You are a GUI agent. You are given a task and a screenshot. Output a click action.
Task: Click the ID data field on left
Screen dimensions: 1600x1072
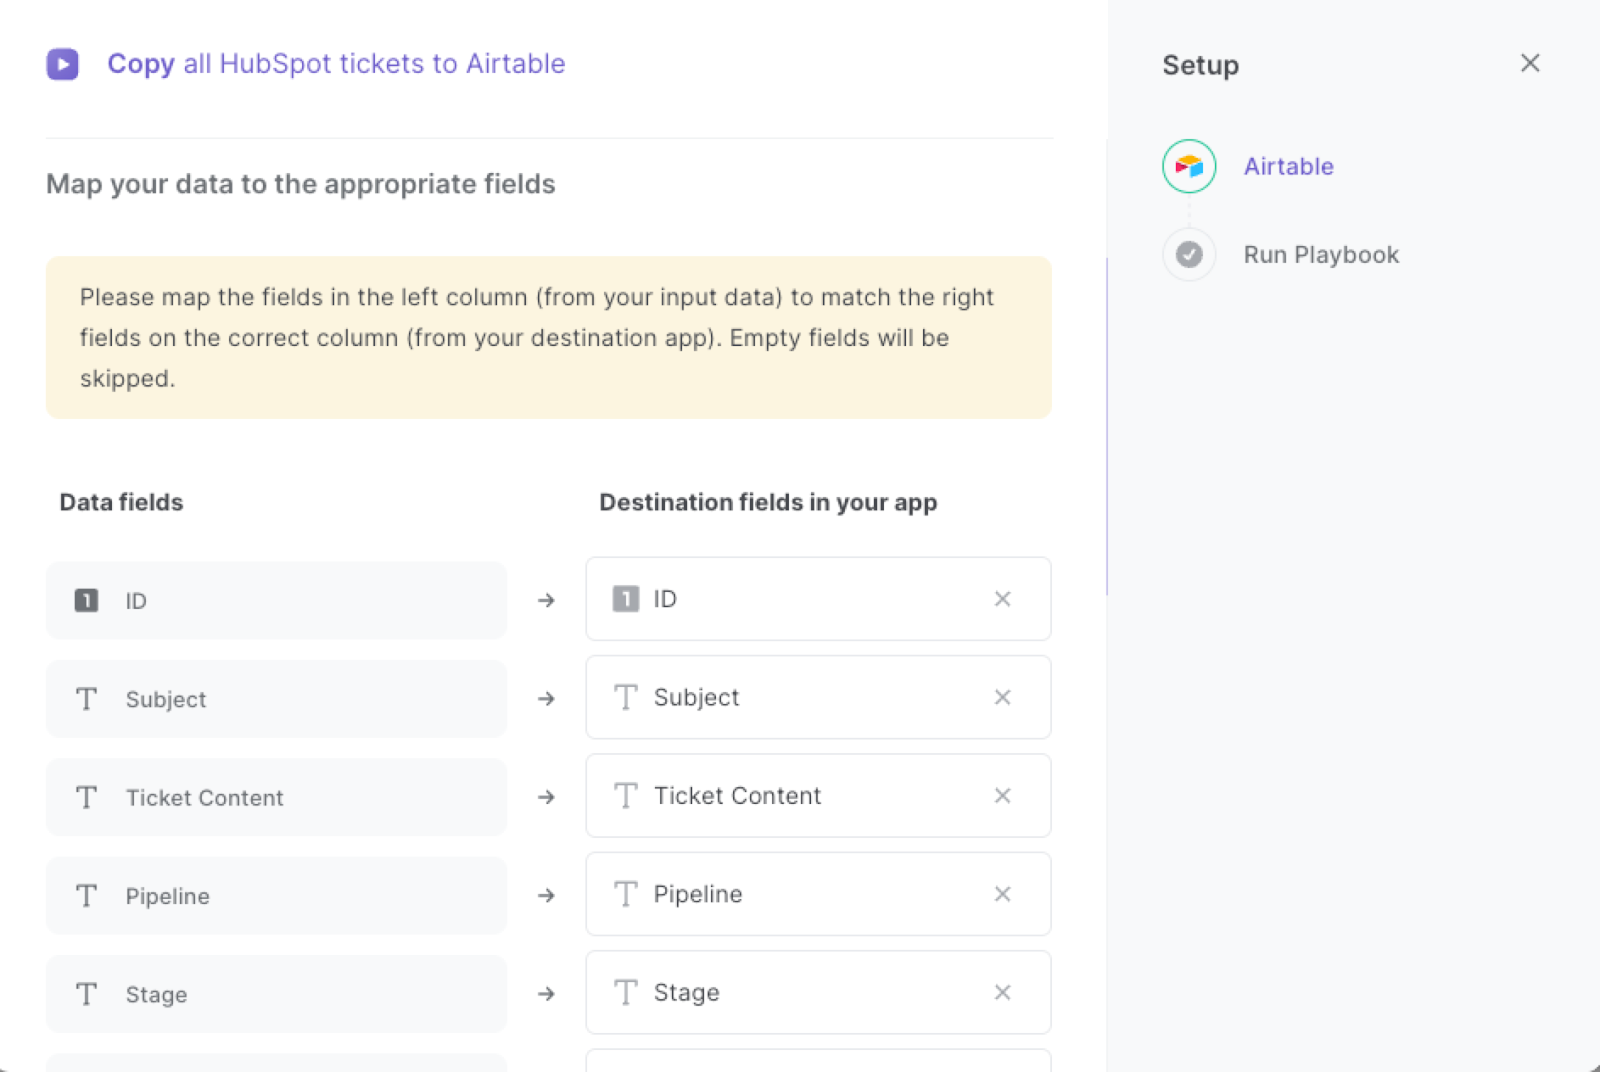[x=276, y=600]
